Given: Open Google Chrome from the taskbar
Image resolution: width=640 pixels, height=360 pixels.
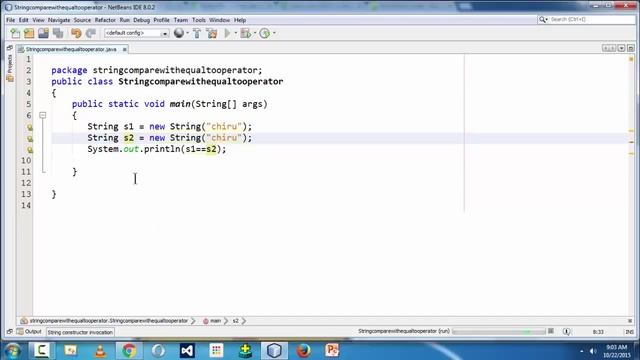Looking at the screenshot, I should tap(129, 351).
